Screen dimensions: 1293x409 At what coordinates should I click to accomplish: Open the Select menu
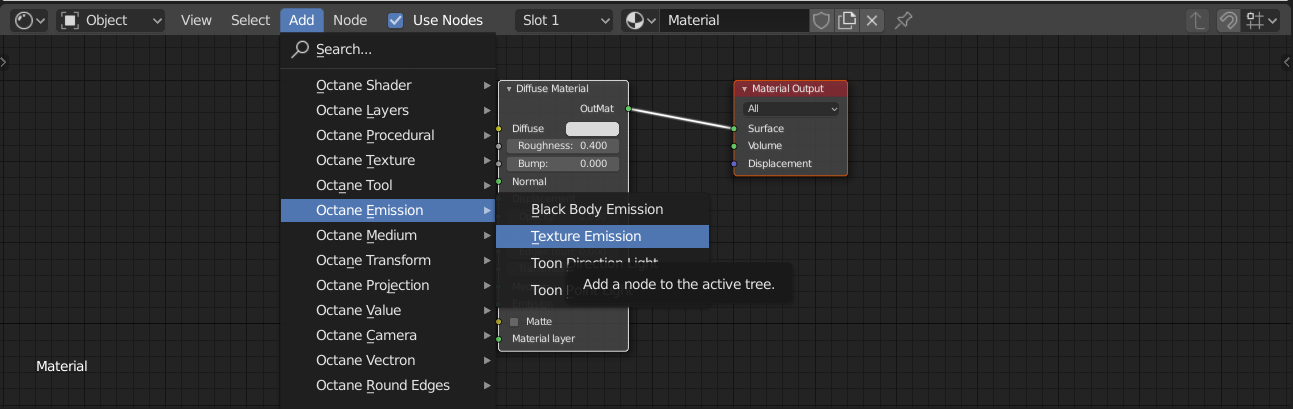point(250,20)
